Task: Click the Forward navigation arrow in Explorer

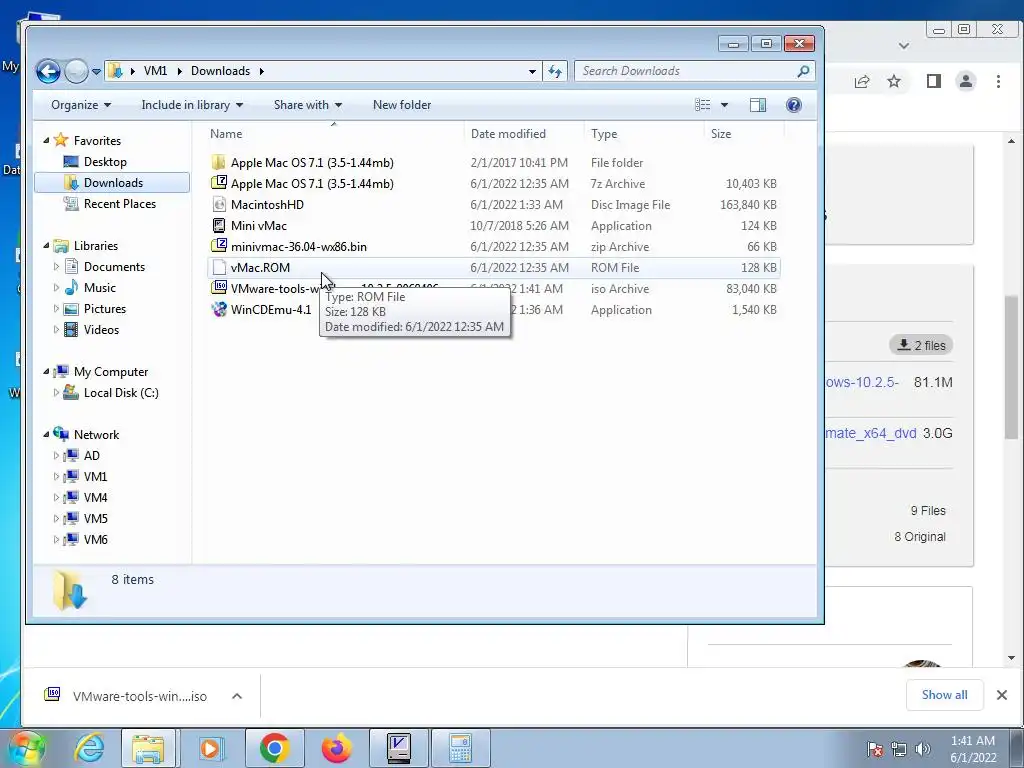Action: pos(76,71)
